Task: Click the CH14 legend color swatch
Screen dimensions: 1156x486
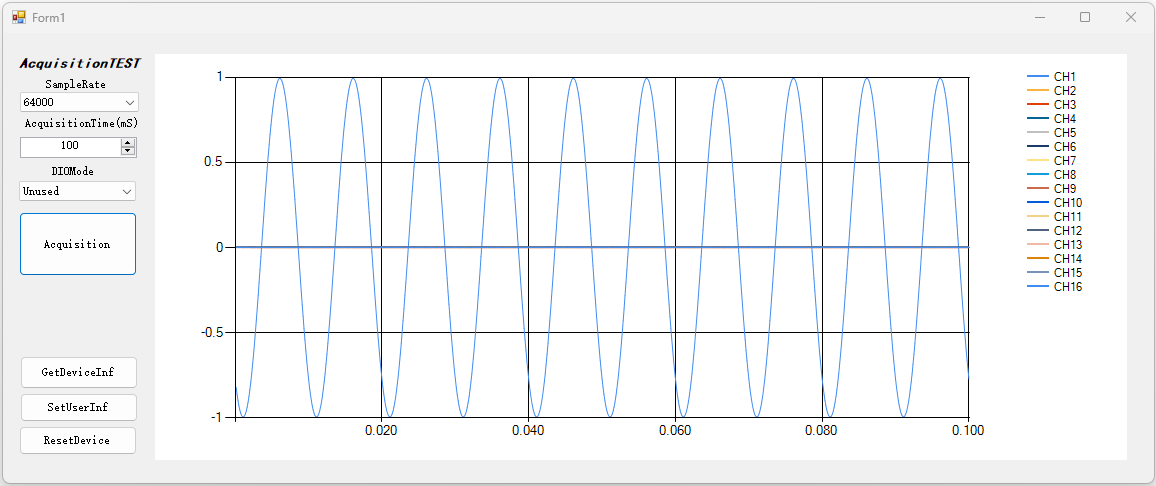Action: coord(1038,259)
